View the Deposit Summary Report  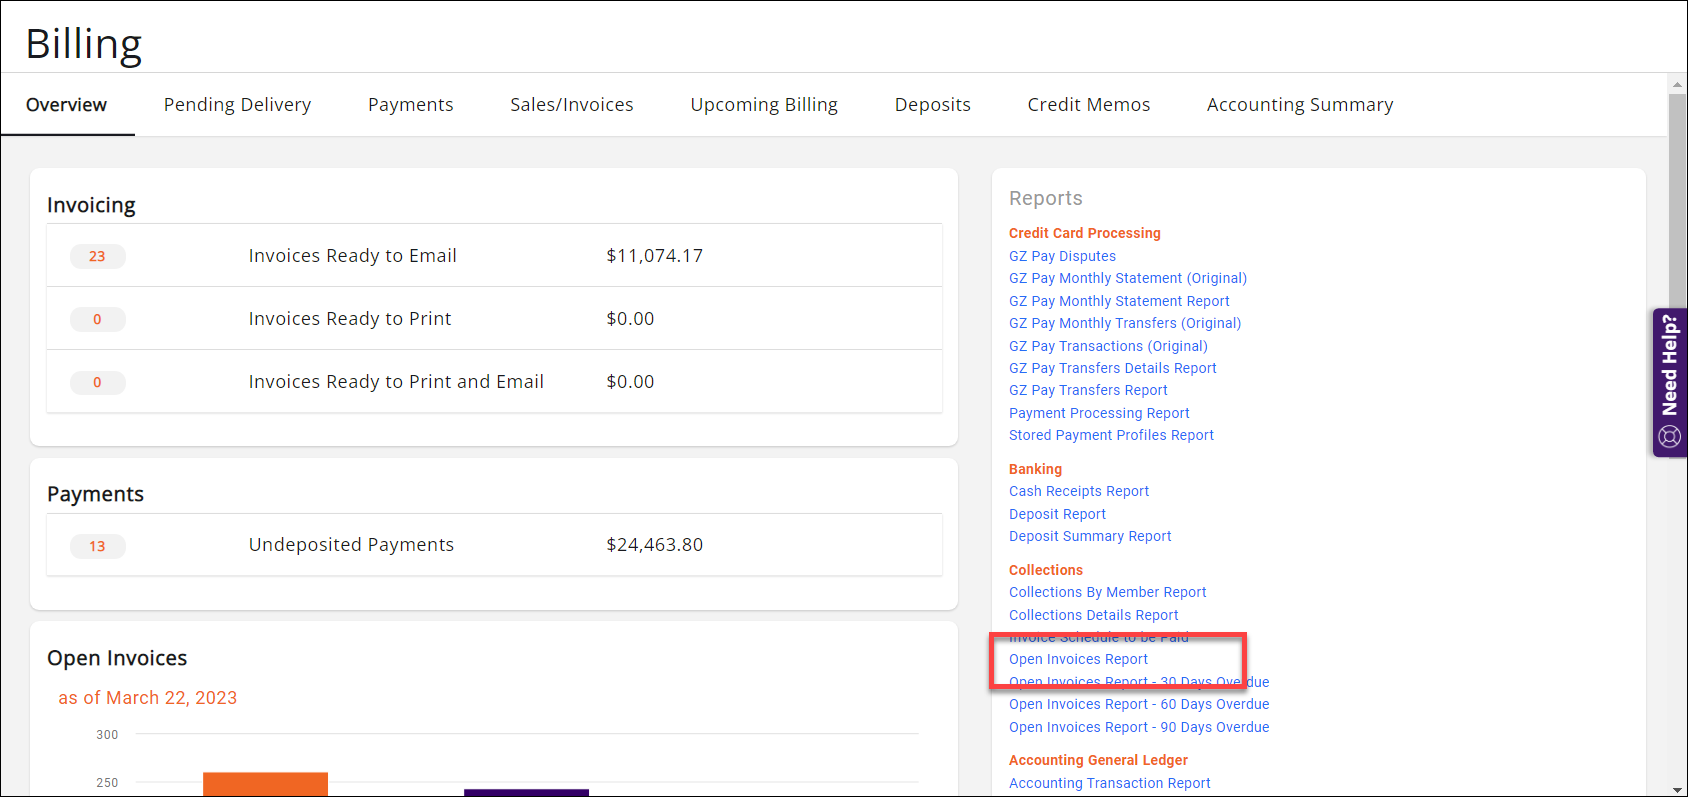click(1090, 536)
